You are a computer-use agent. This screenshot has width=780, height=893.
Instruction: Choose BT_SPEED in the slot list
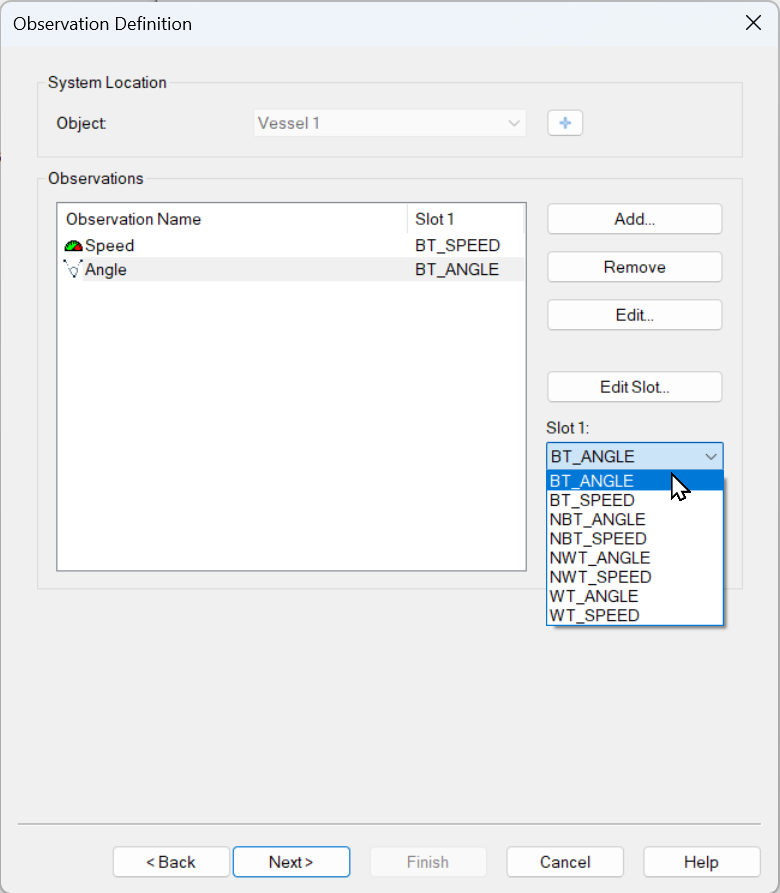591,500
